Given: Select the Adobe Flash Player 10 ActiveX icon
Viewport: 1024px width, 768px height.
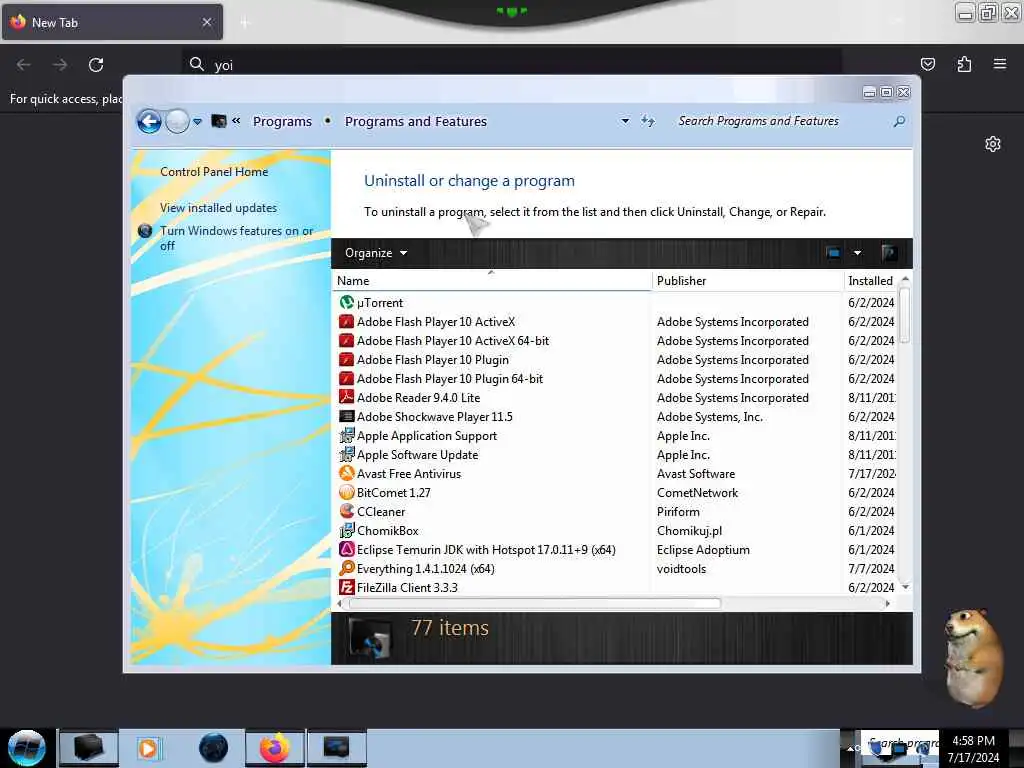Looking at the screenshot, I should coord(347,321).
